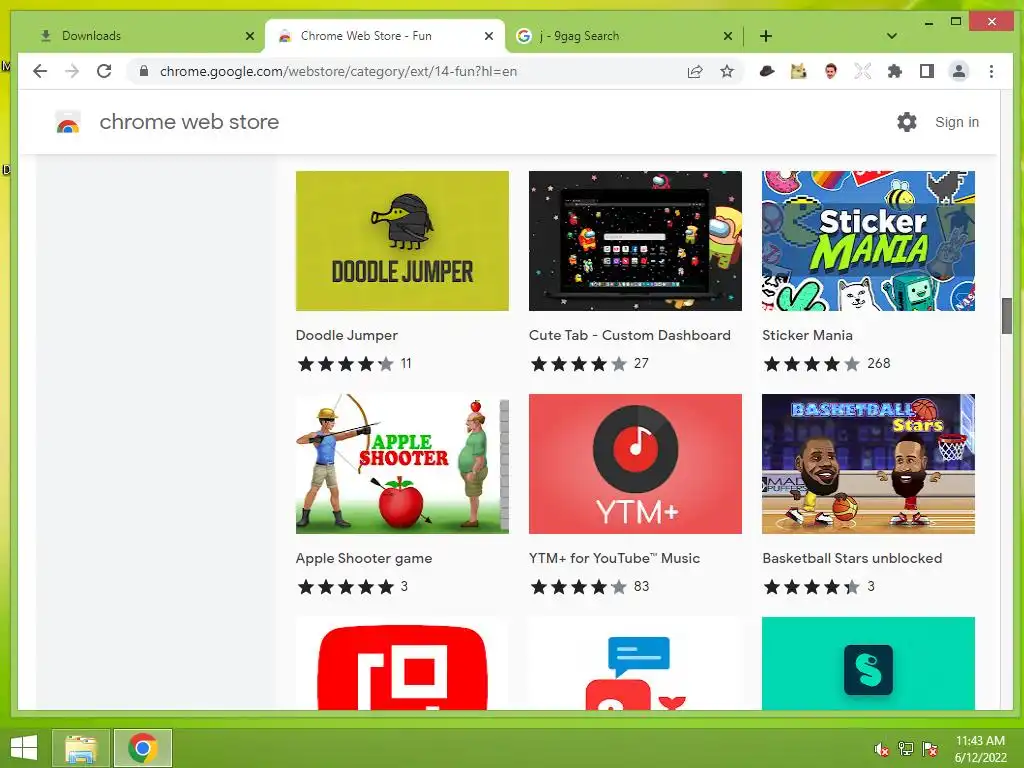Open Action Center flag icon
Screen dimensions: 1024x768
(x=930, y=749)
